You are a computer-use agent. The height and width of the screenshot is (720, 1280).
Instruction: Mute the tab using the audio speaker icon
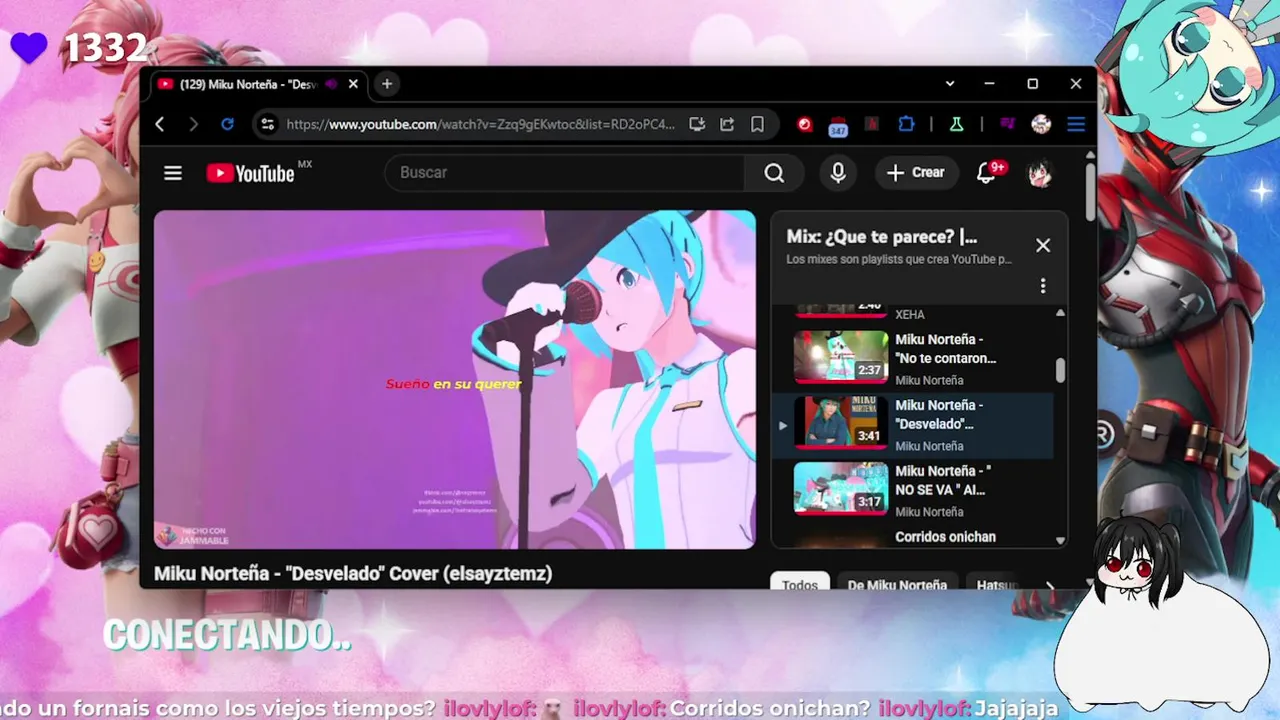[x=331, y=84]
